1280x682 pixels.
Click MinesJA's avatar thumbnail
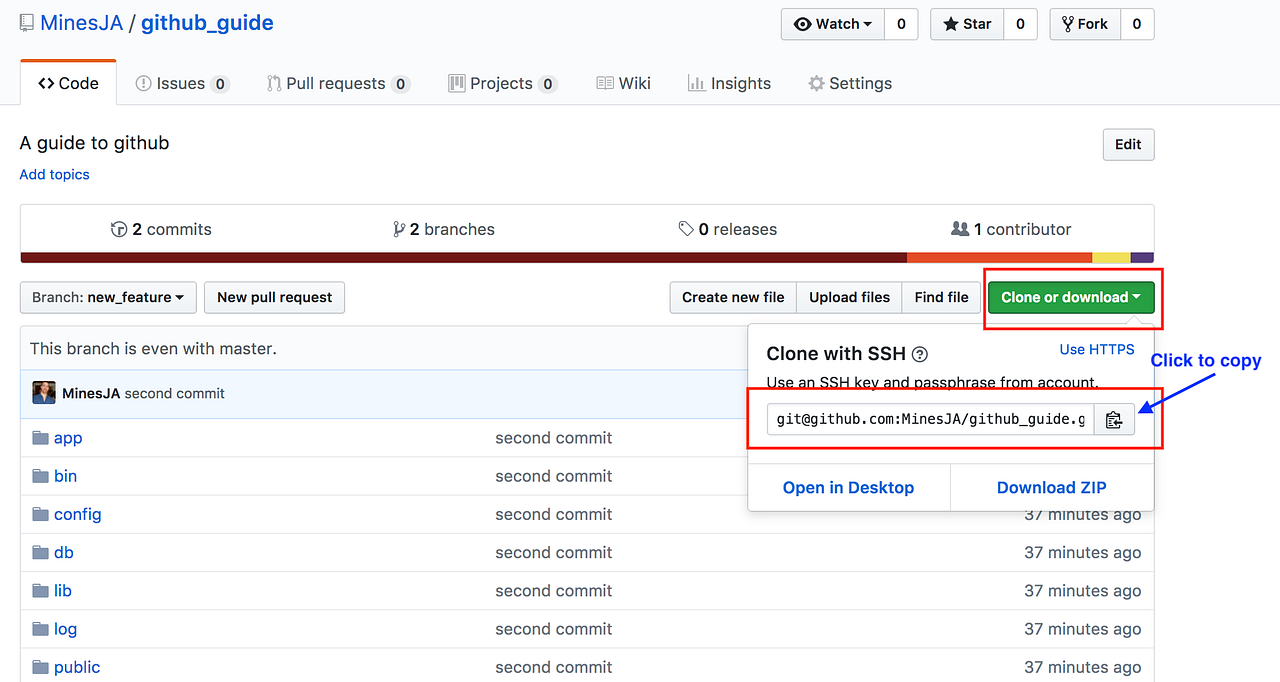pos(44,393)
